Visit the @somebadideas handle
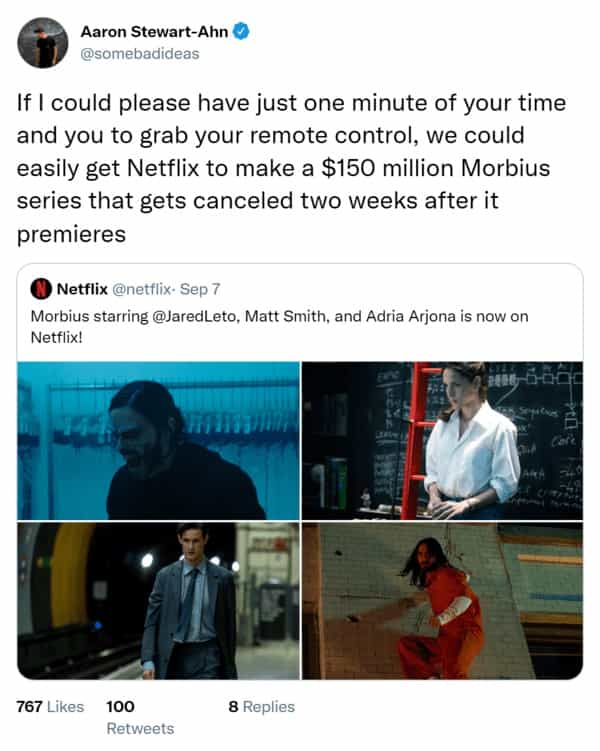The width and height of the screenshot is (600, 751). (139, 54)
